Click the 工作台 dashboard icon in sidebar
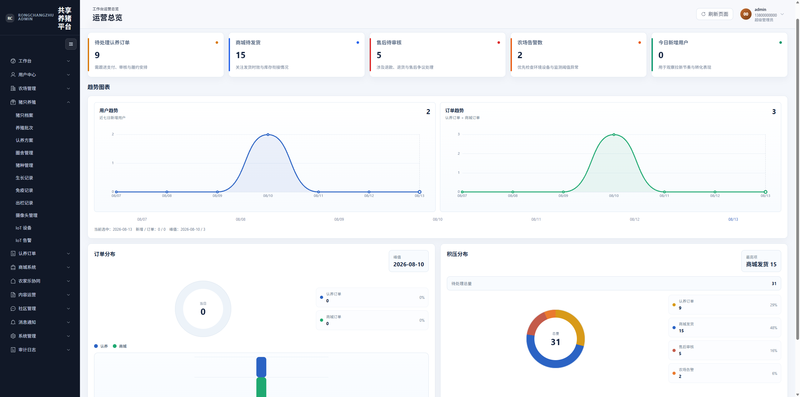The width and height of the screenshot is (800, 397). 13,61
